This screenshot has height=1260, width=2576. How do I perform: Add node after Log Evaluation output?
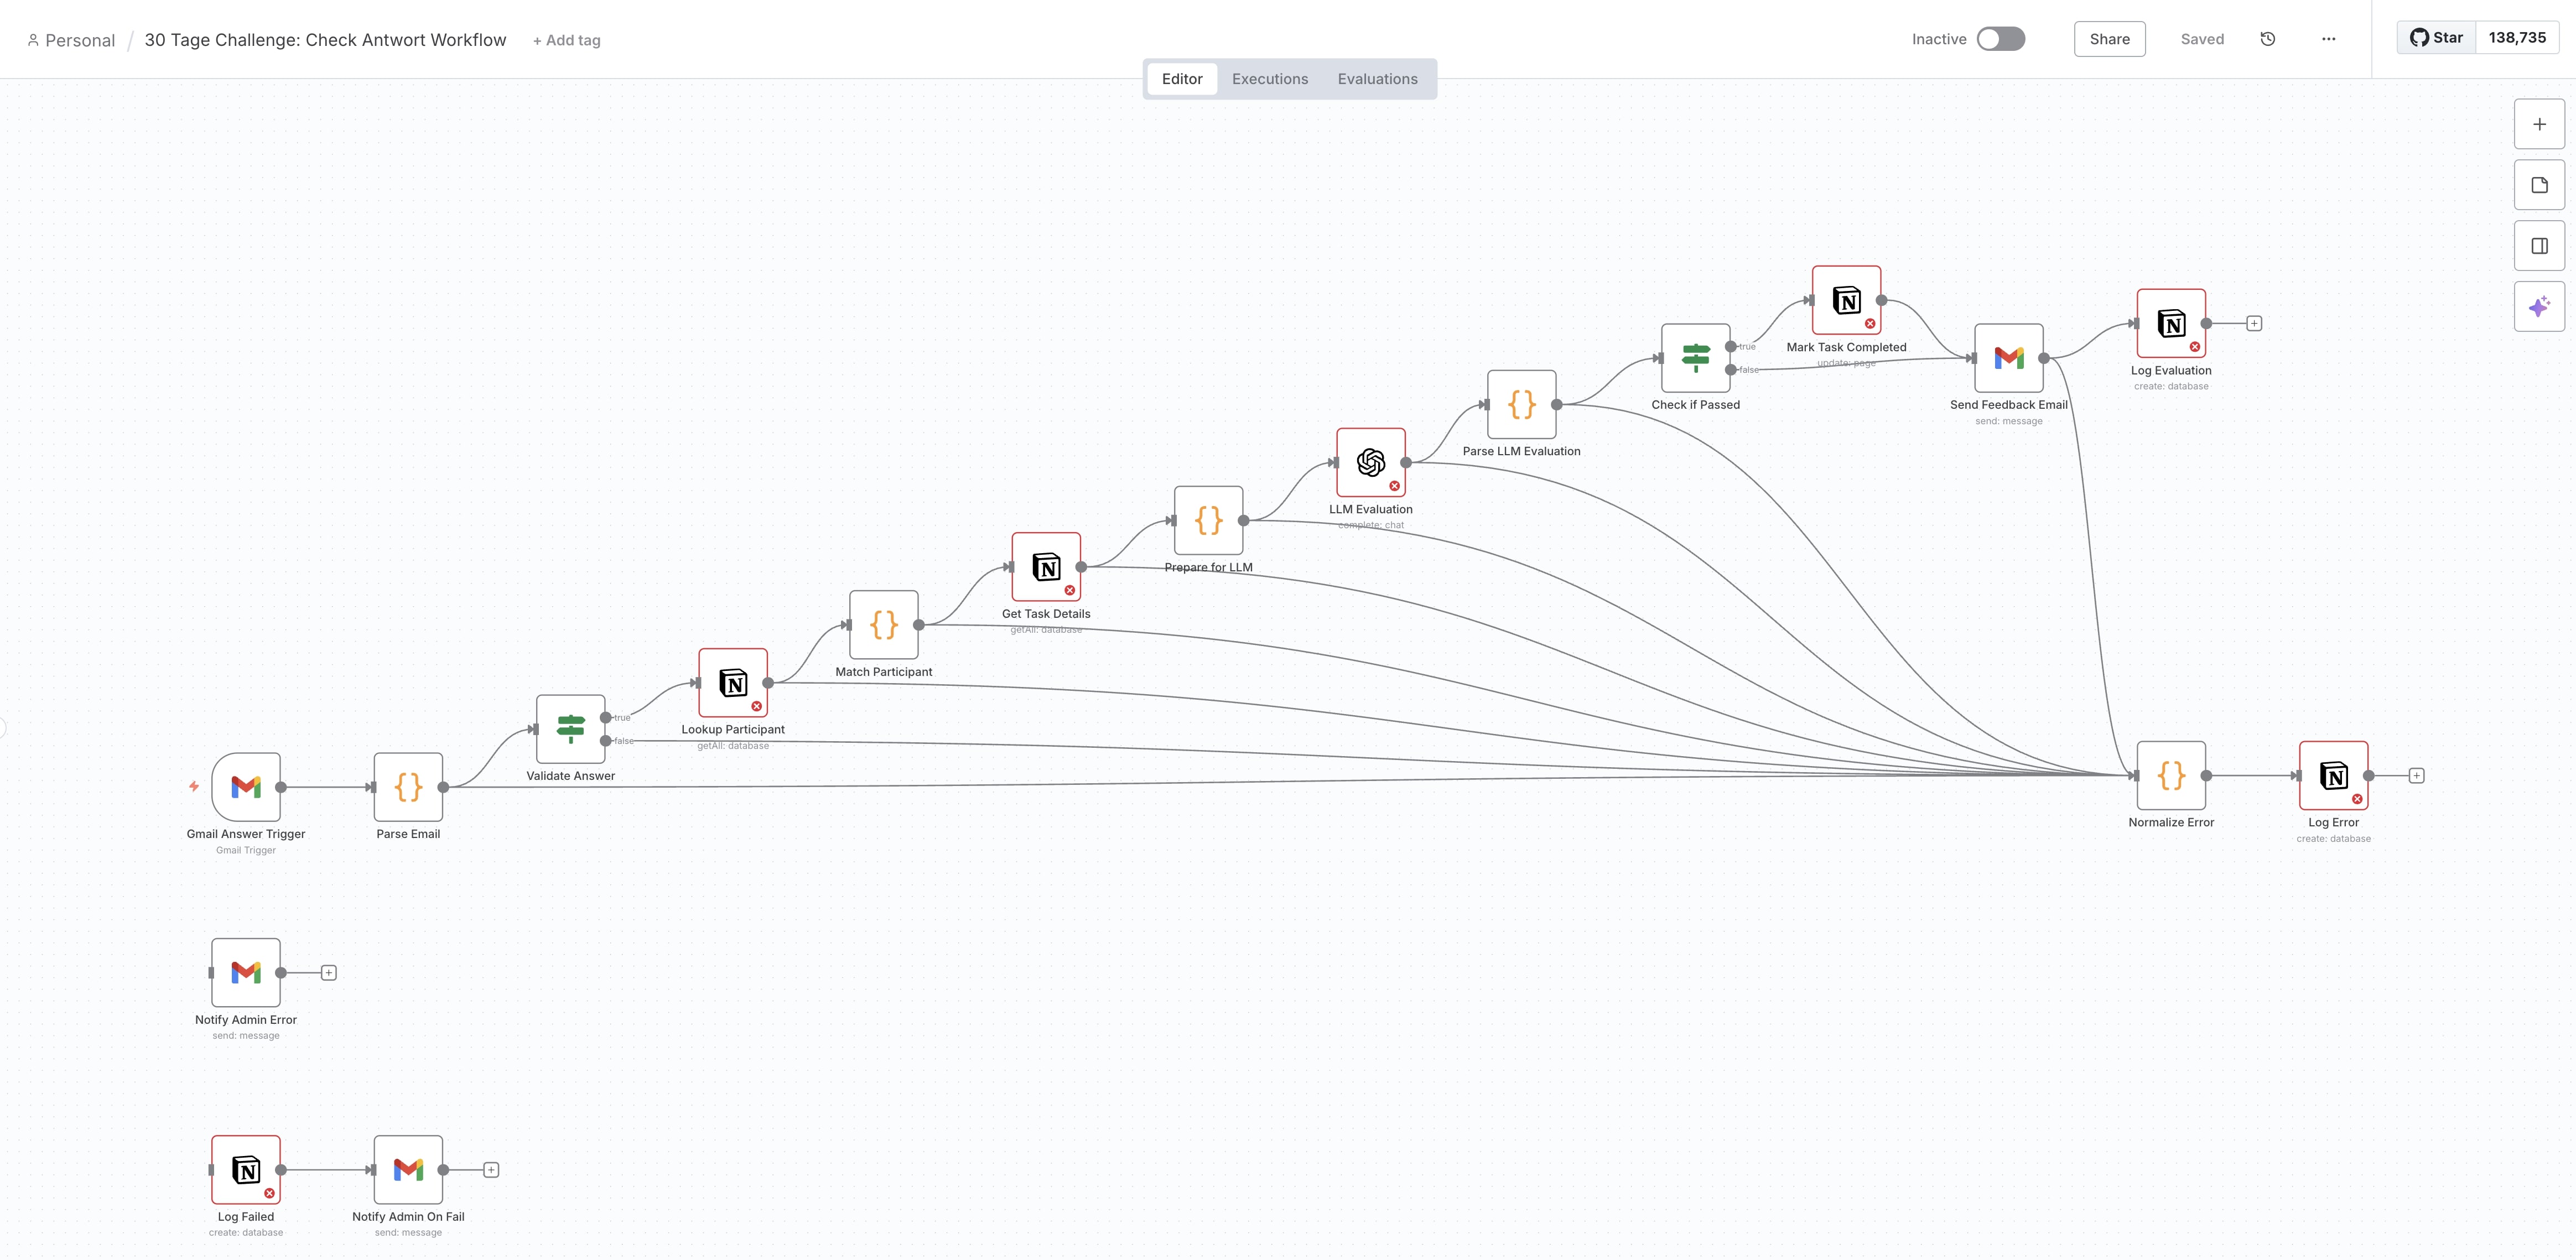[x=2254, y=323]
